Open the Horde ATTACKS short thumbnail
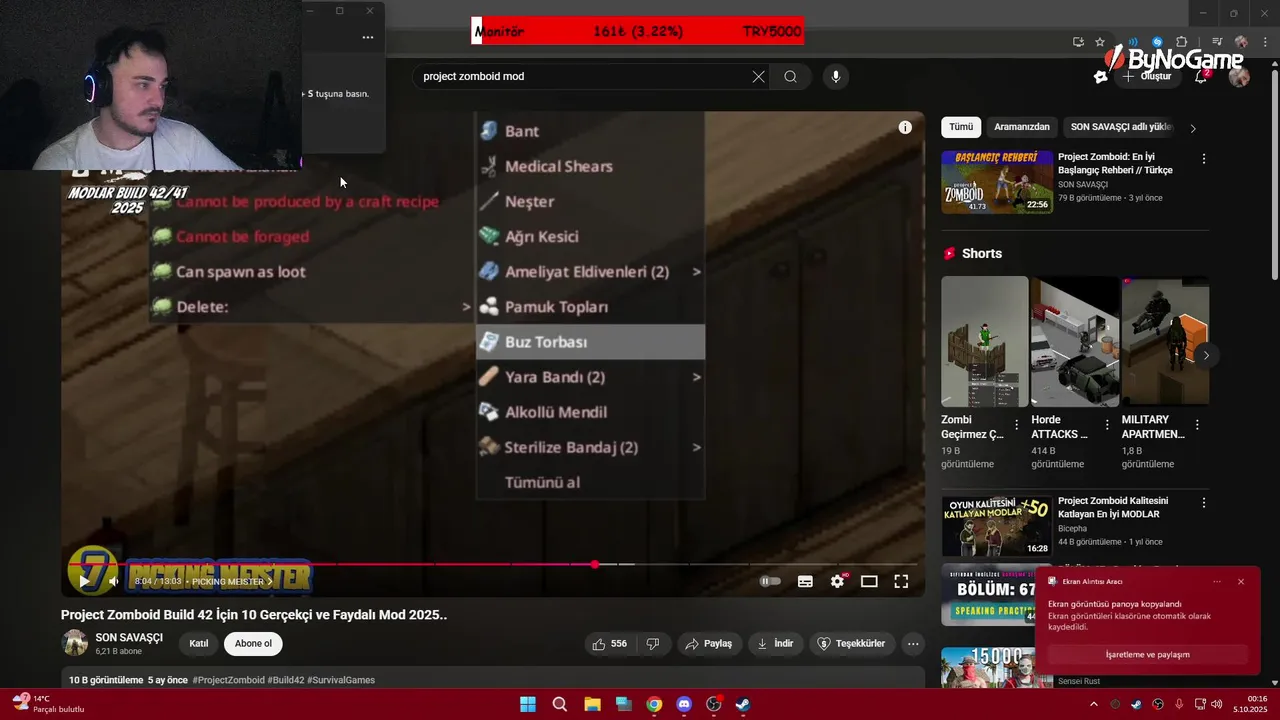 coord(1075,341)
